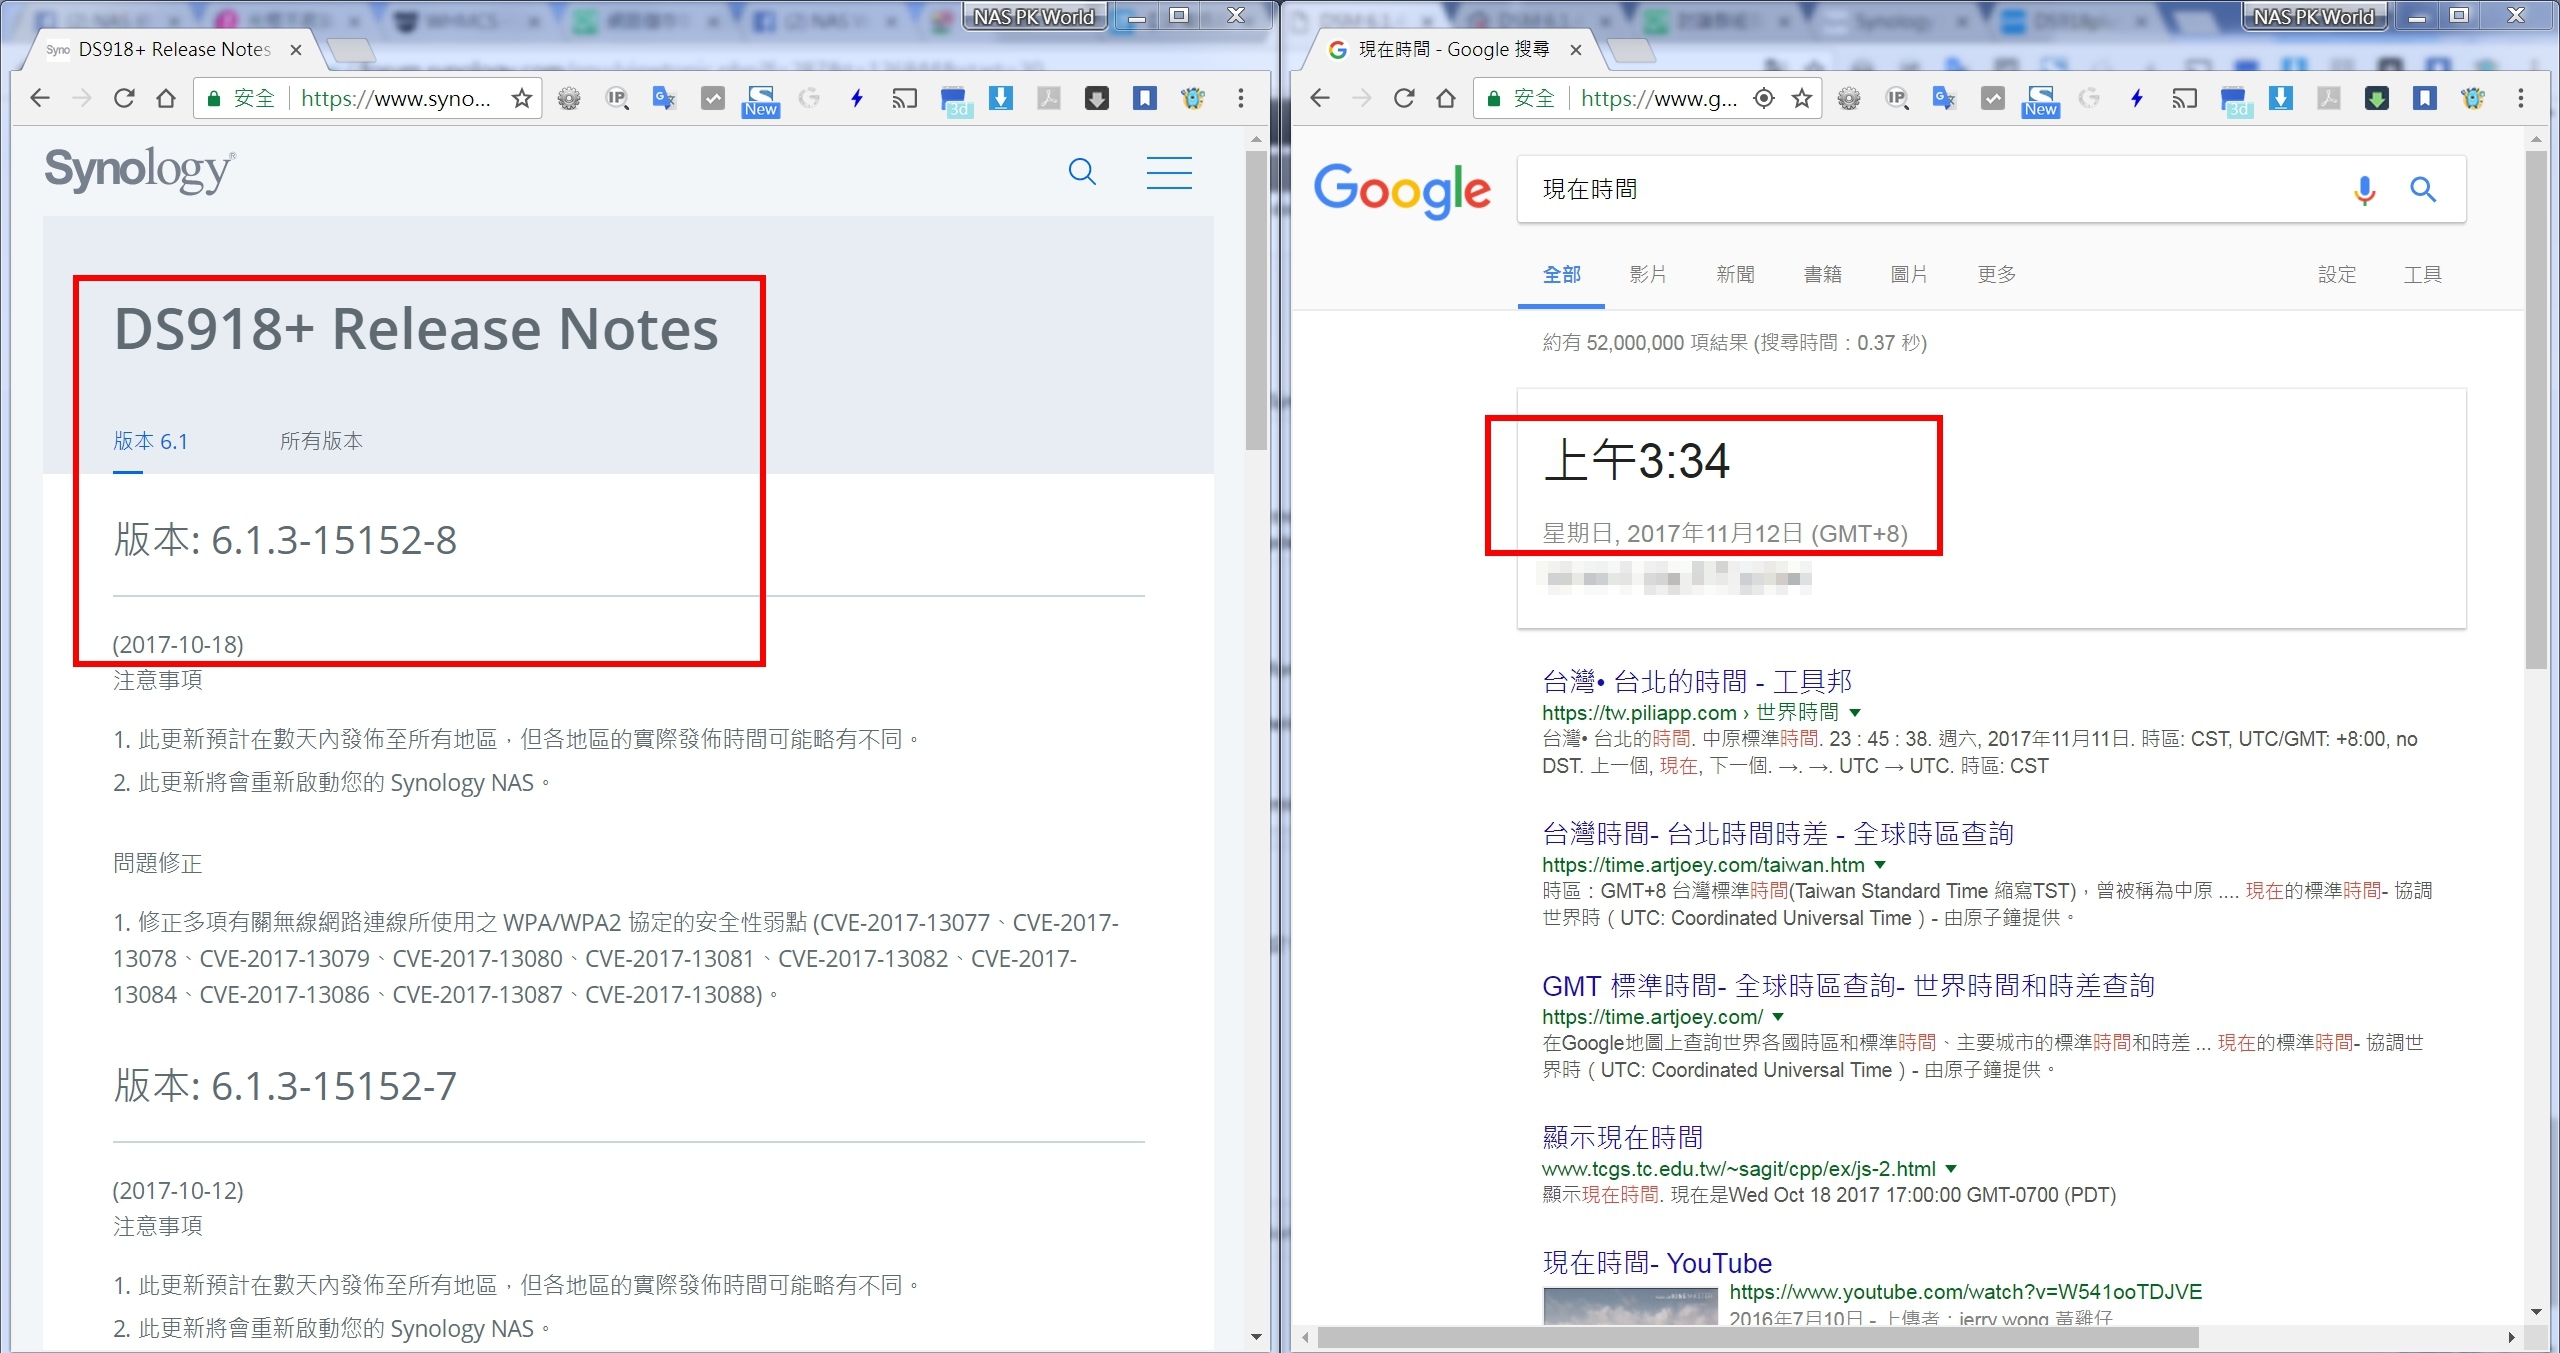Viewport: 2560px width, 1353px height.
Task: Open result 顯示現在時間
Action: (1622, 1138)
